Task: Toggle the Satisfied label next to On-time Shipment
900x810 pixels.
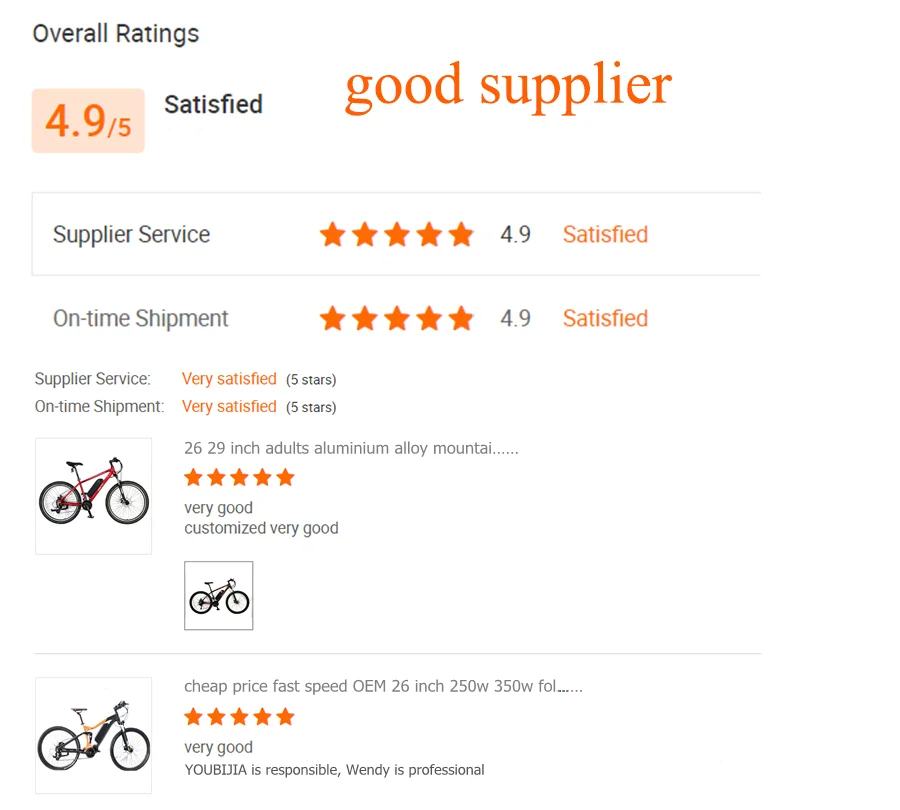Action: click(605, 318)
